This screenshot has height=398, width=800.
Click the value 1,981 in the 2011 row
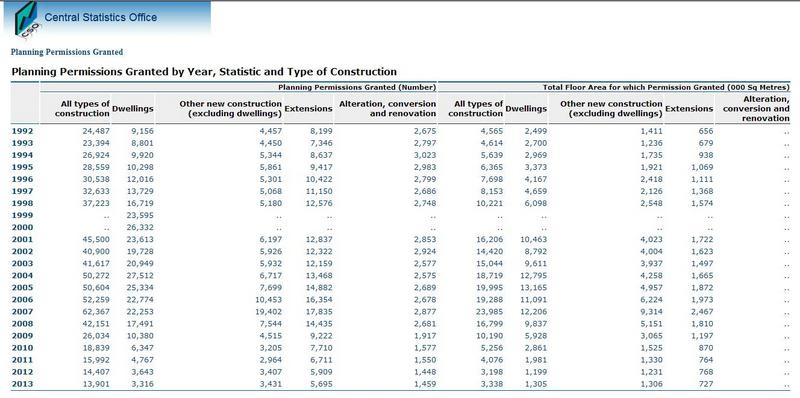click(536, 360)
